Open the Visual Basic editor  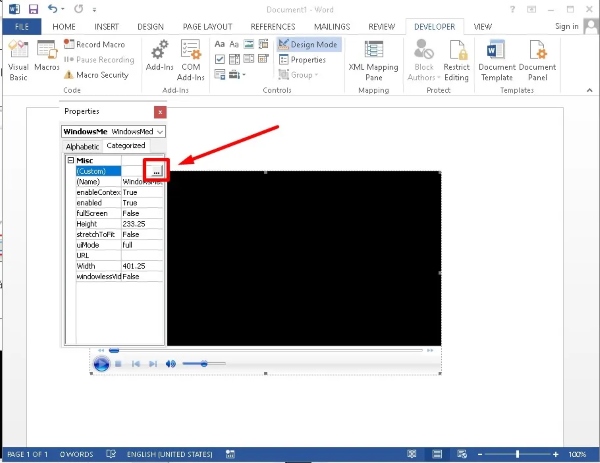[17, 58]
